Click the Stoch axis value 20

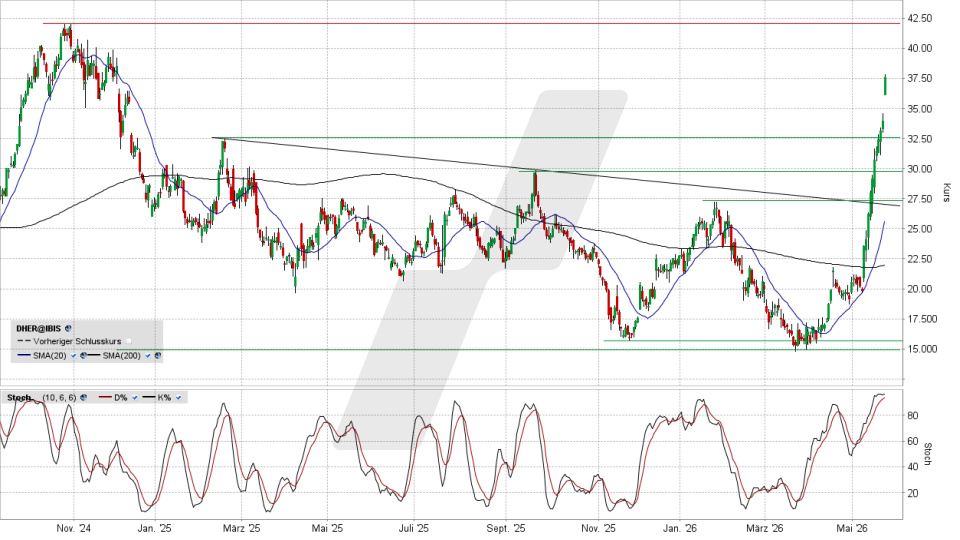[912, 493]
